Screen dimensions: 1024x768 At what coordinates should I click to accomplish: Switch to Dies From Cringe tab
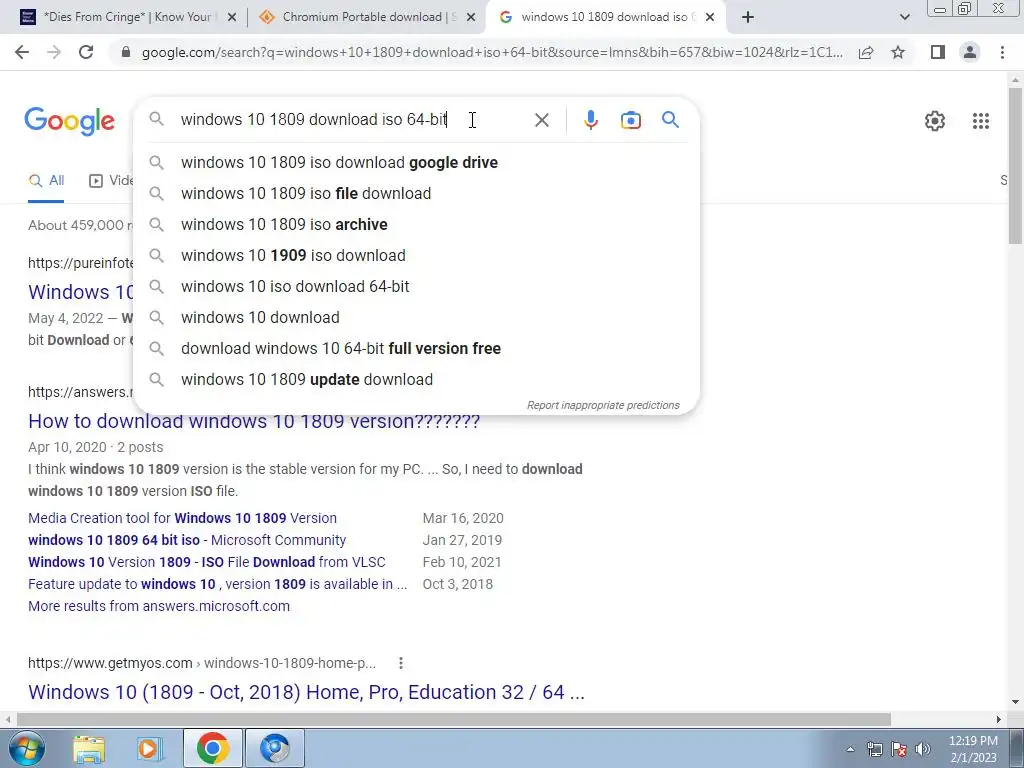[127, 18]
